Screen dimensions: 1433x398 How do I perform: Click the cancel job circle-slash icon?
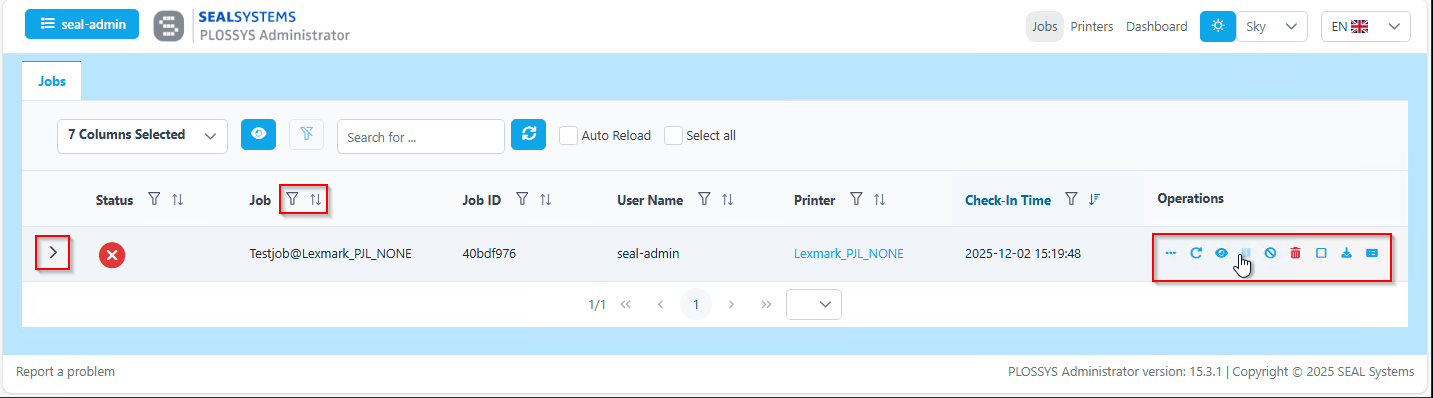[1270, 254]
